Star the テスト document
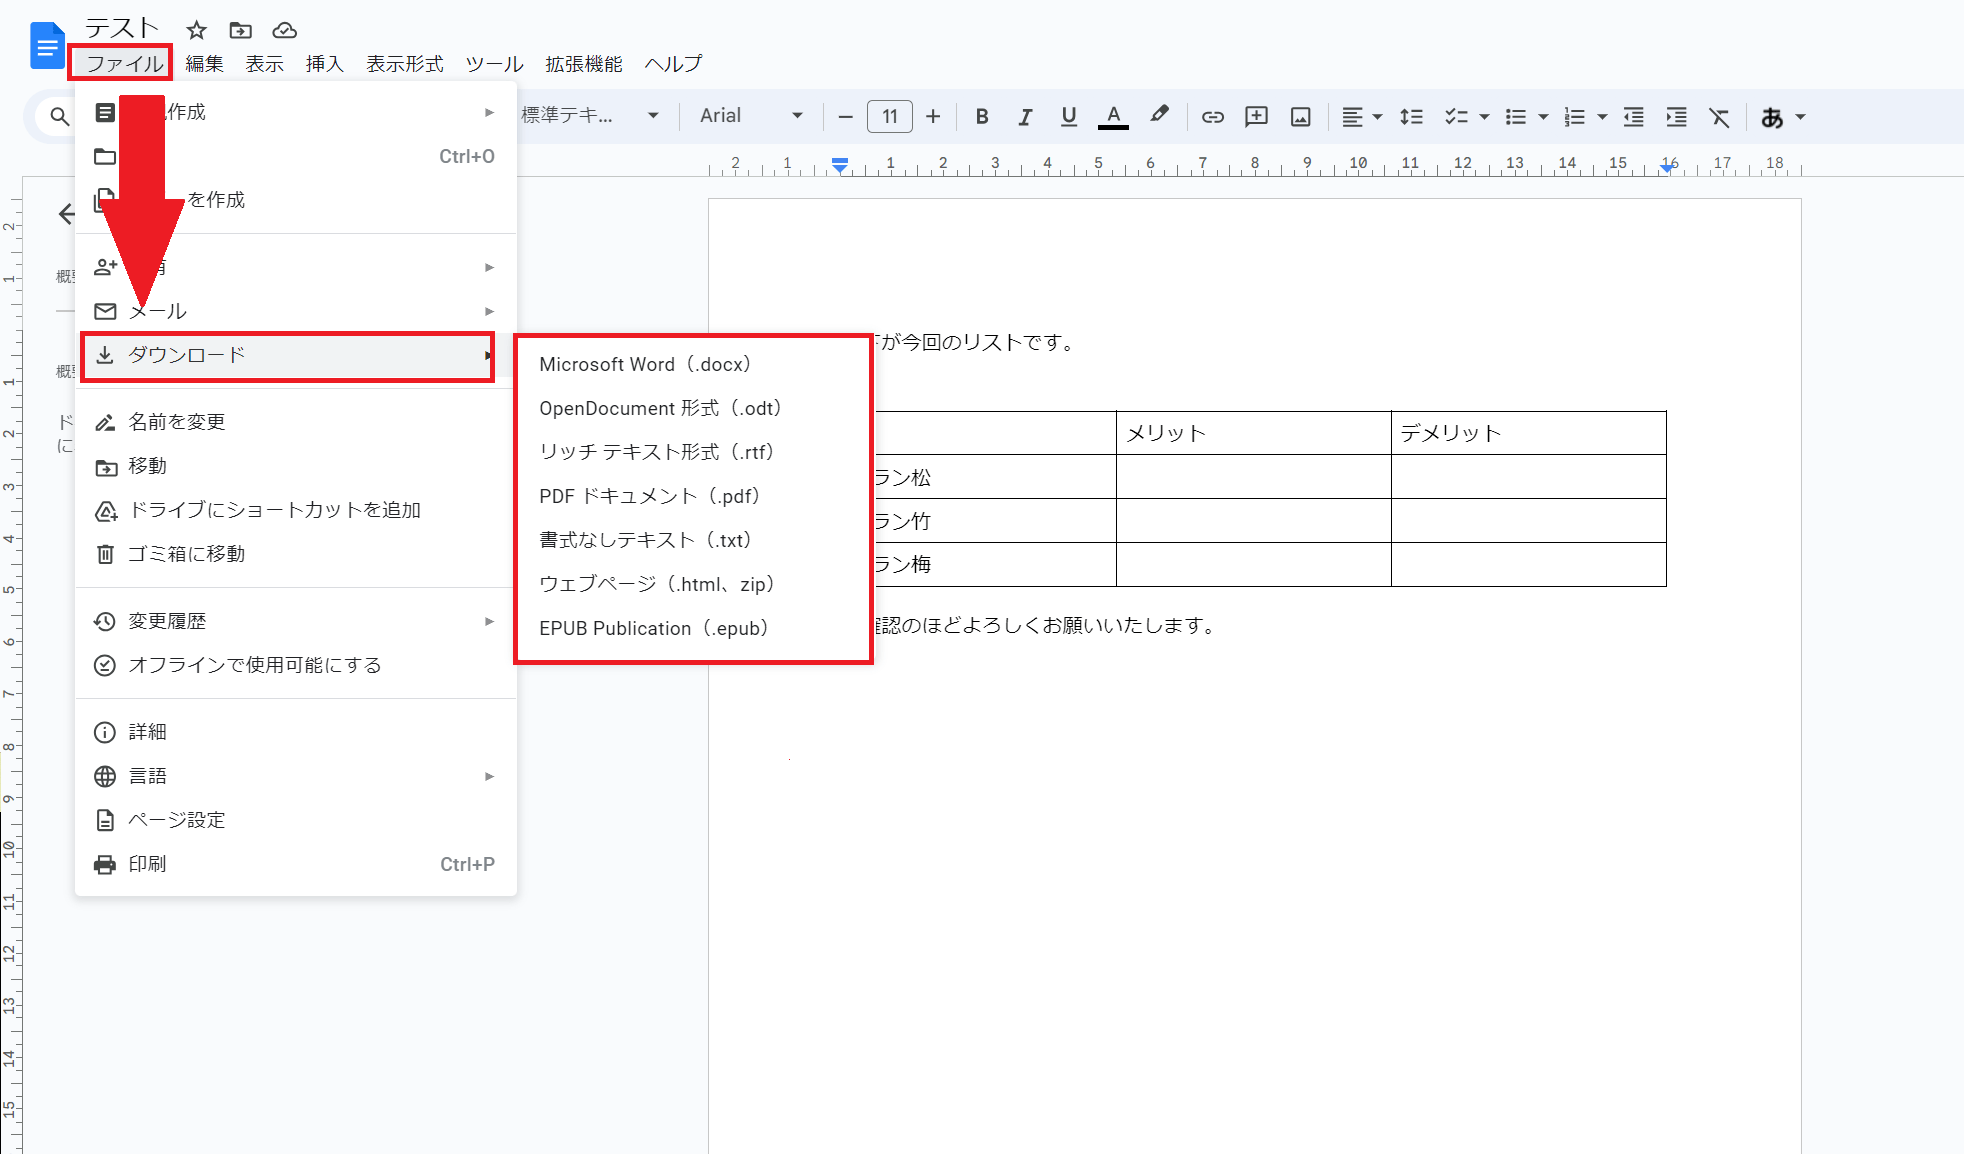This screenshot has height=1160, width=1964. pos(197,30)
